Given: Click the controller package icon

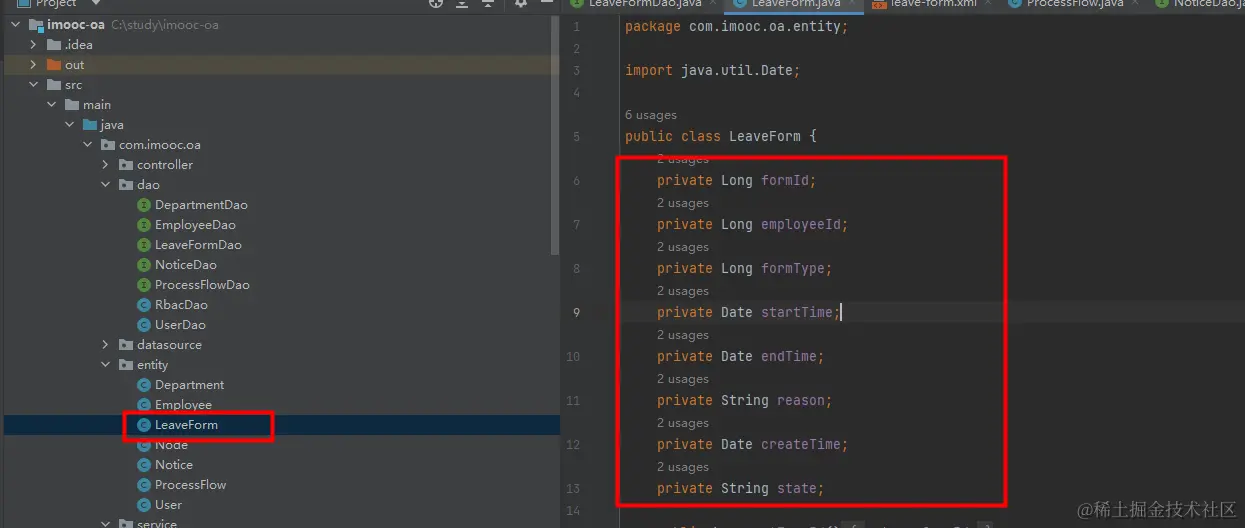Looking at the screenshot, I should click(x=126, y=165).
